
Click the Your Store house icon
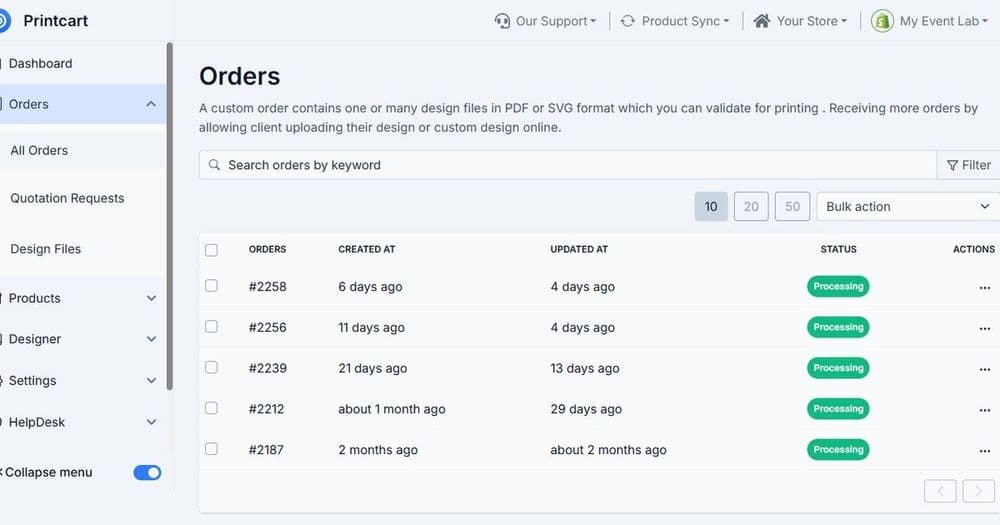pyautogui.click(x=761, y=21)
